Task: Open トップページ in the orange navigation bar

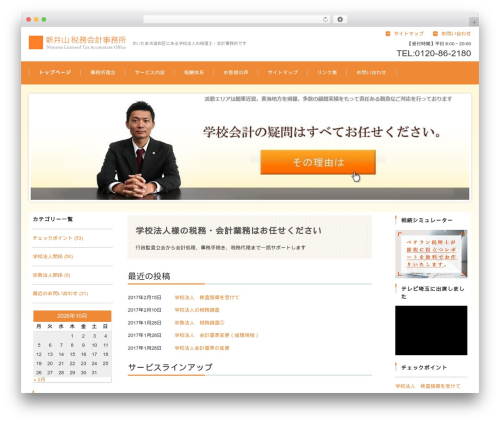Action: 55,72
